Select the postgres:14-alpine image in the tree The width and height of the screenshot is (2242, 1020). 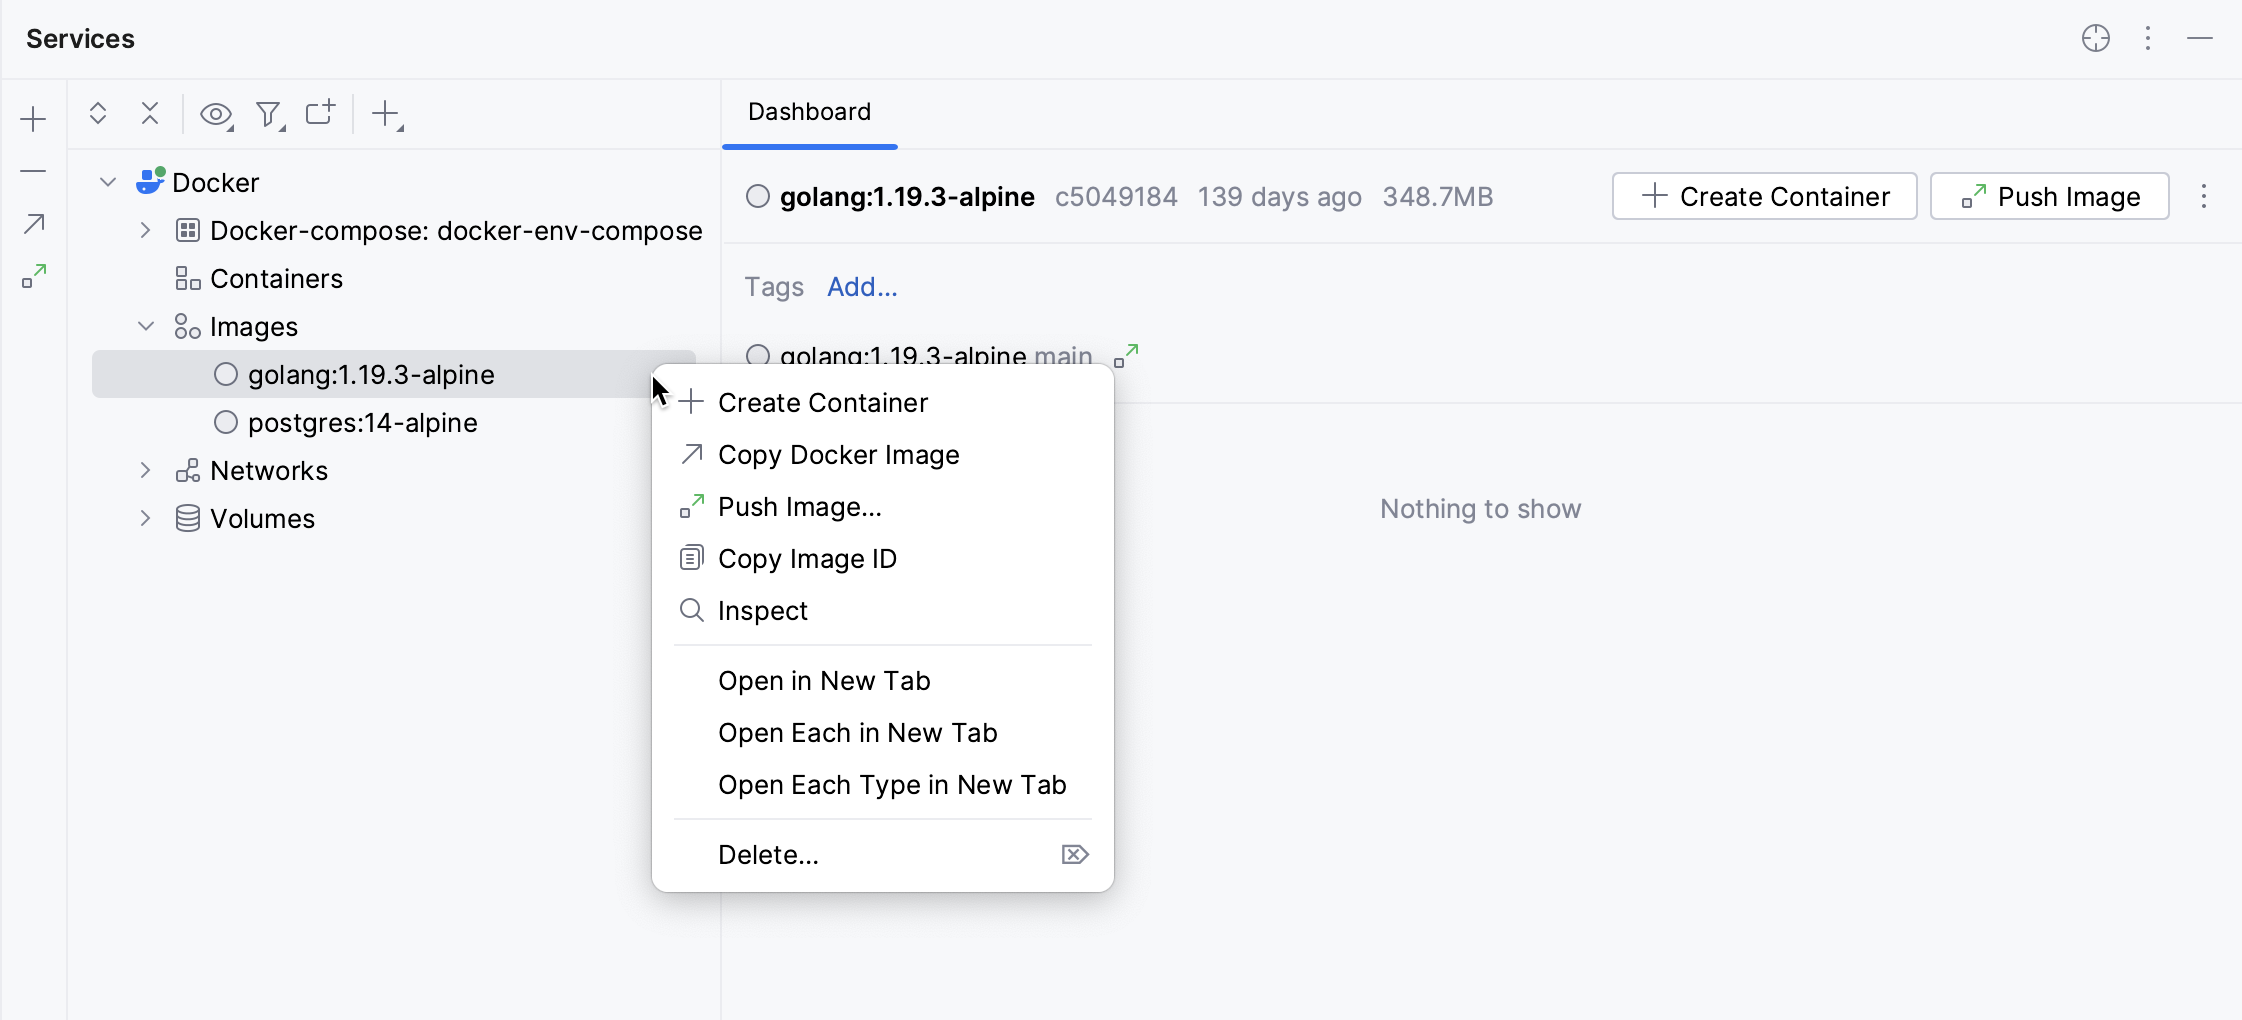363,422
